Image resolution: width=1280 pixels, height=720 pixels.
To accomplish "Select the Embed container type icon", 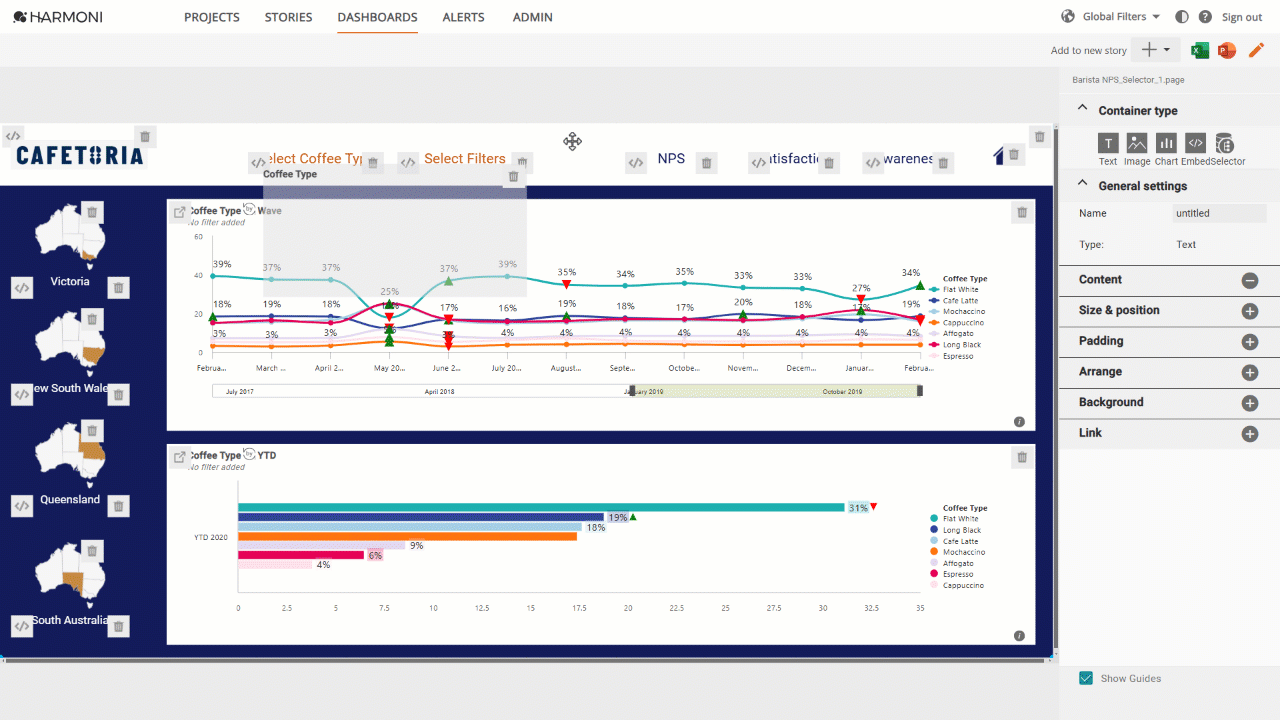I will click(x=1195, y=143).
